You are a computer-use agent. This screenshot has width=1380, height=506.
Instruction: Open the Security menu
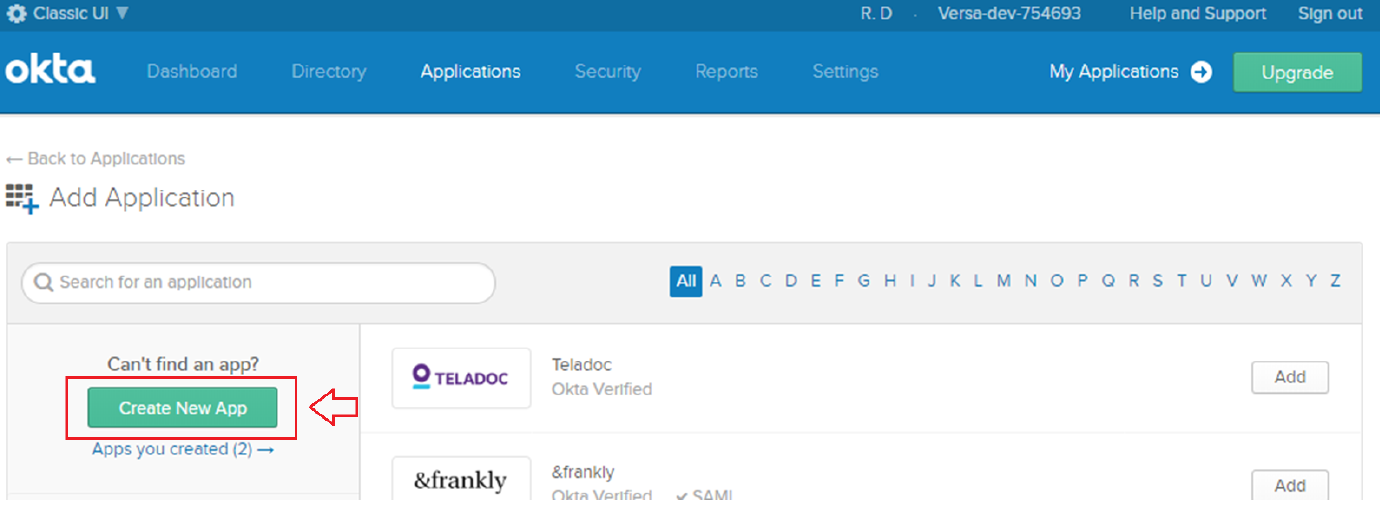tap(607, 72)
